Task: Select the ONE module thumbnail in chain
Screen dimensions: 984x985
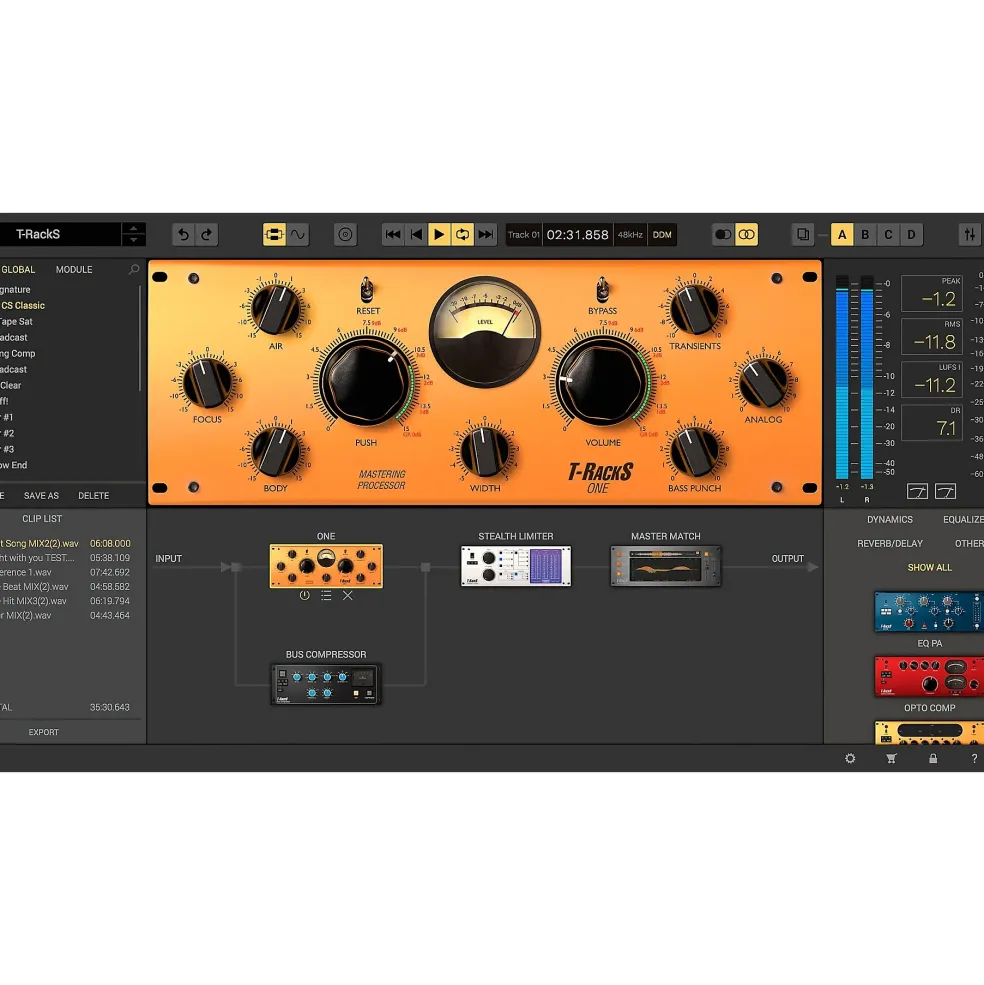Action: [326, 566]
